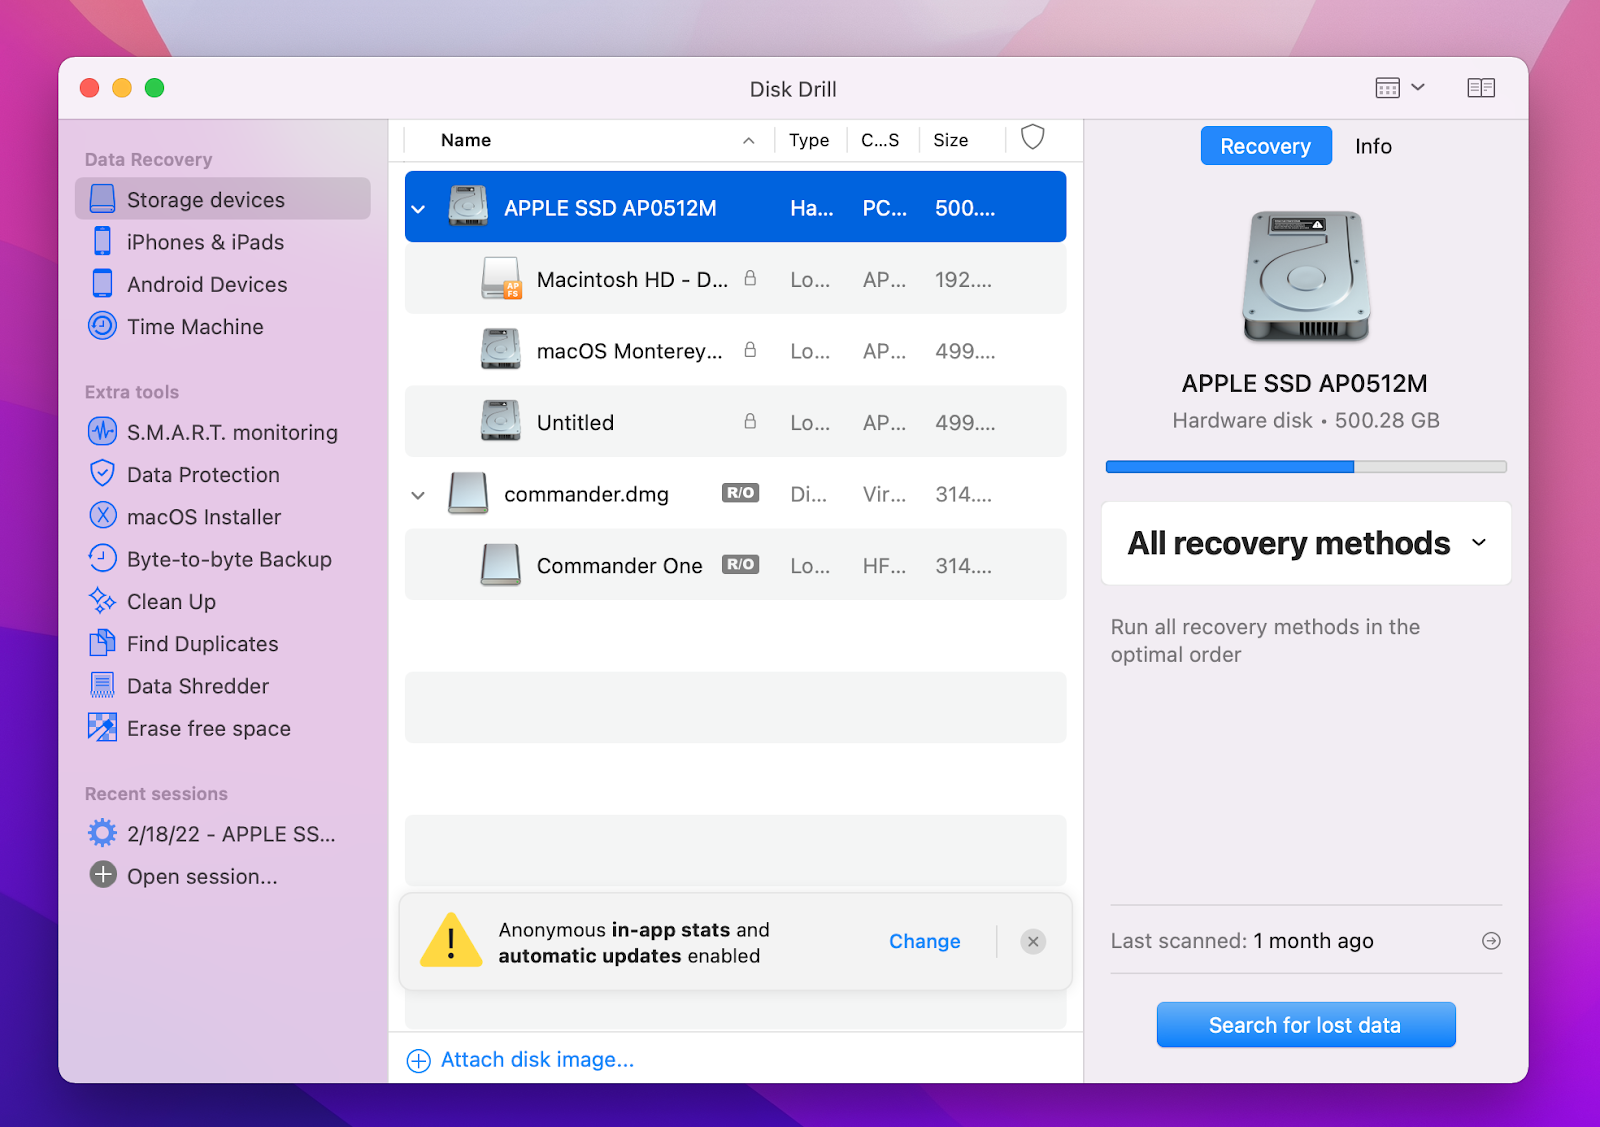
Task: Open iPhones & iPads section
Action: [x=204, y=242]
